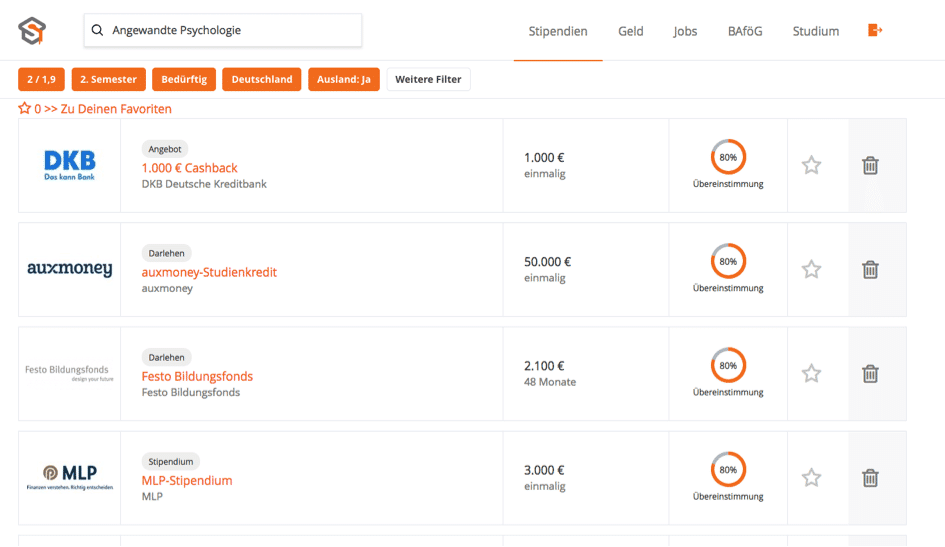Open the BAföG tab
Screen dimensions: 945x547
(745, 31)
